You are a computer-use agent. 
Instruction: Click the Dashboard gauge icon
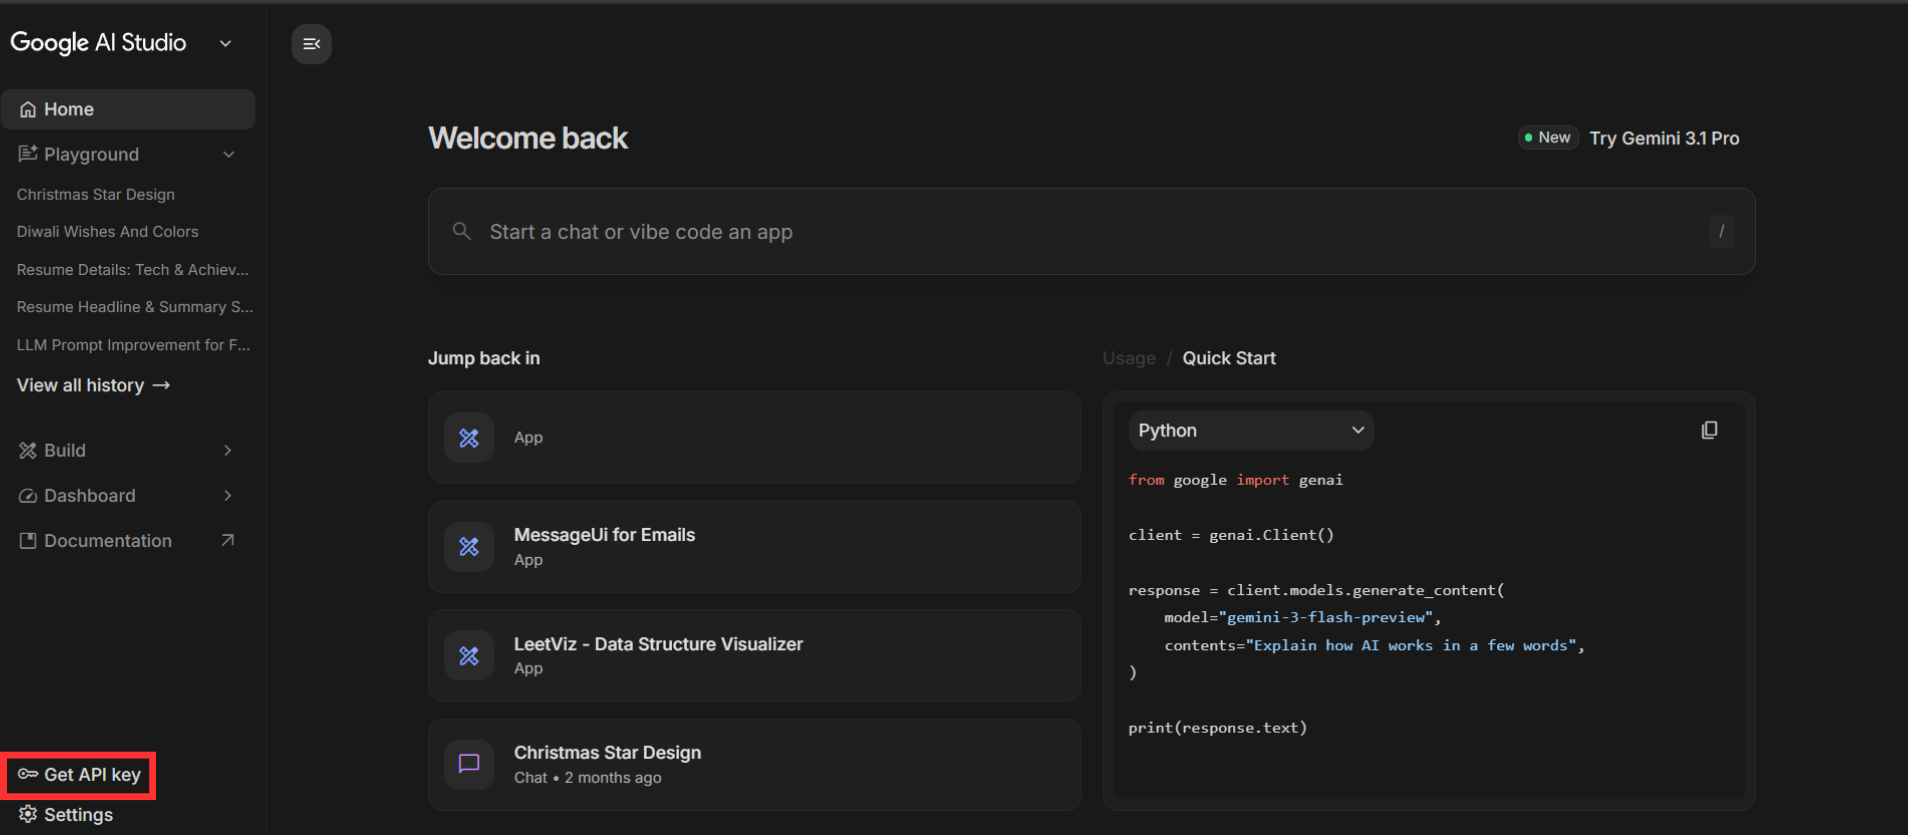(x=28, y=496)
